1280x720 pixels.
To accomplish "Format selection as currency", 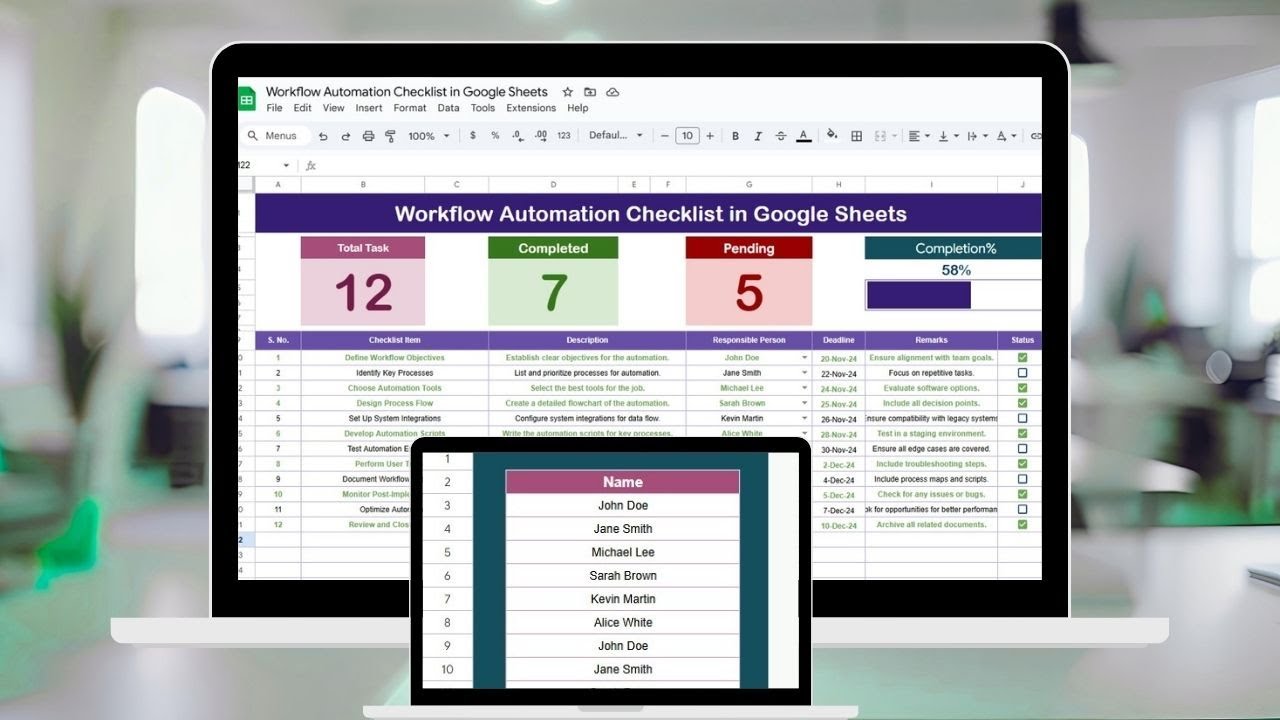I will [472, 136].
